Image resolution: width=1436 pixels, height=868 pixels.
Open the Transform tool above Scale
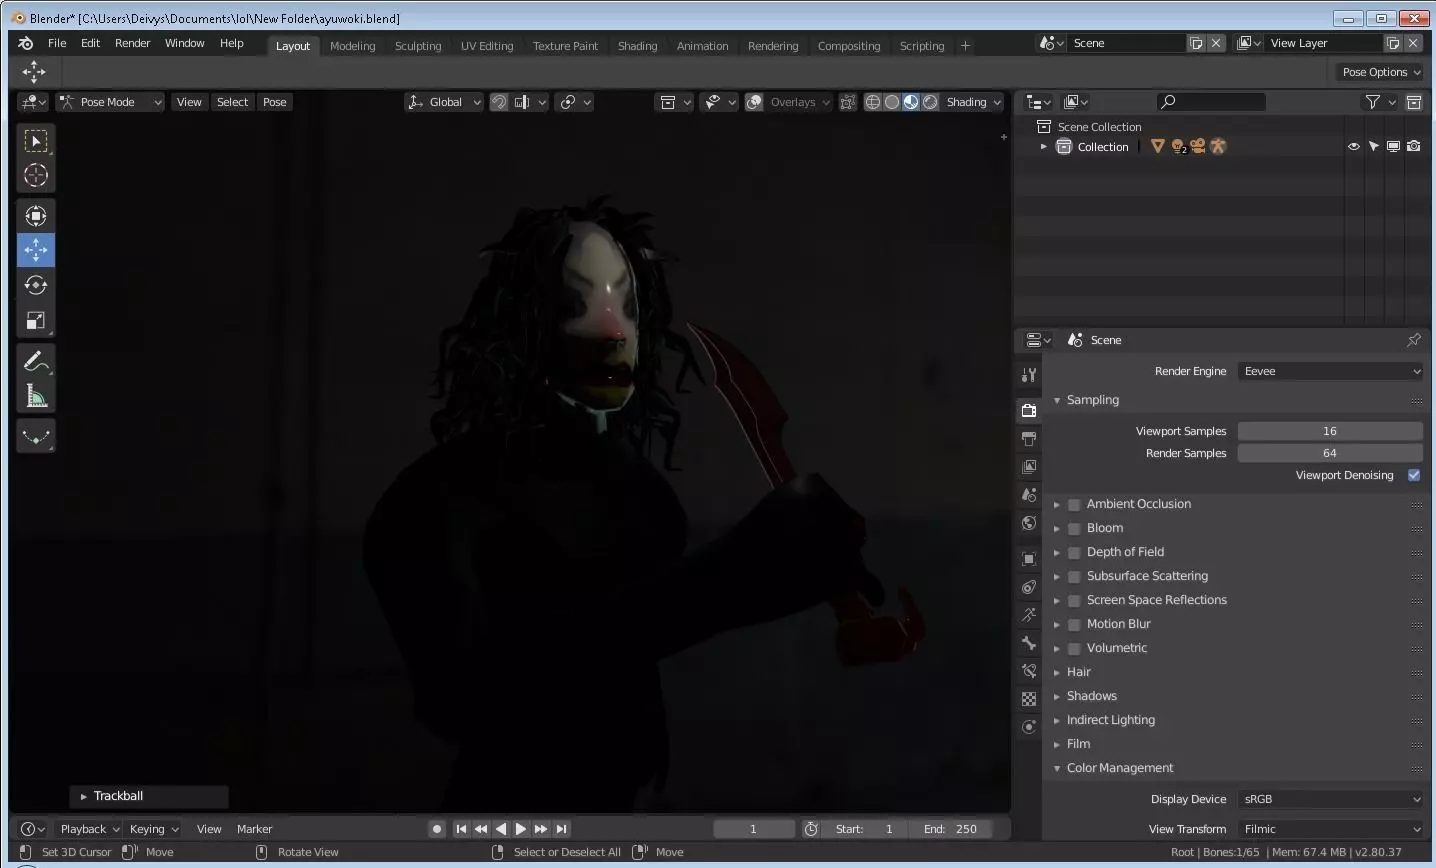pyautogui.click(x=36, y=216)
